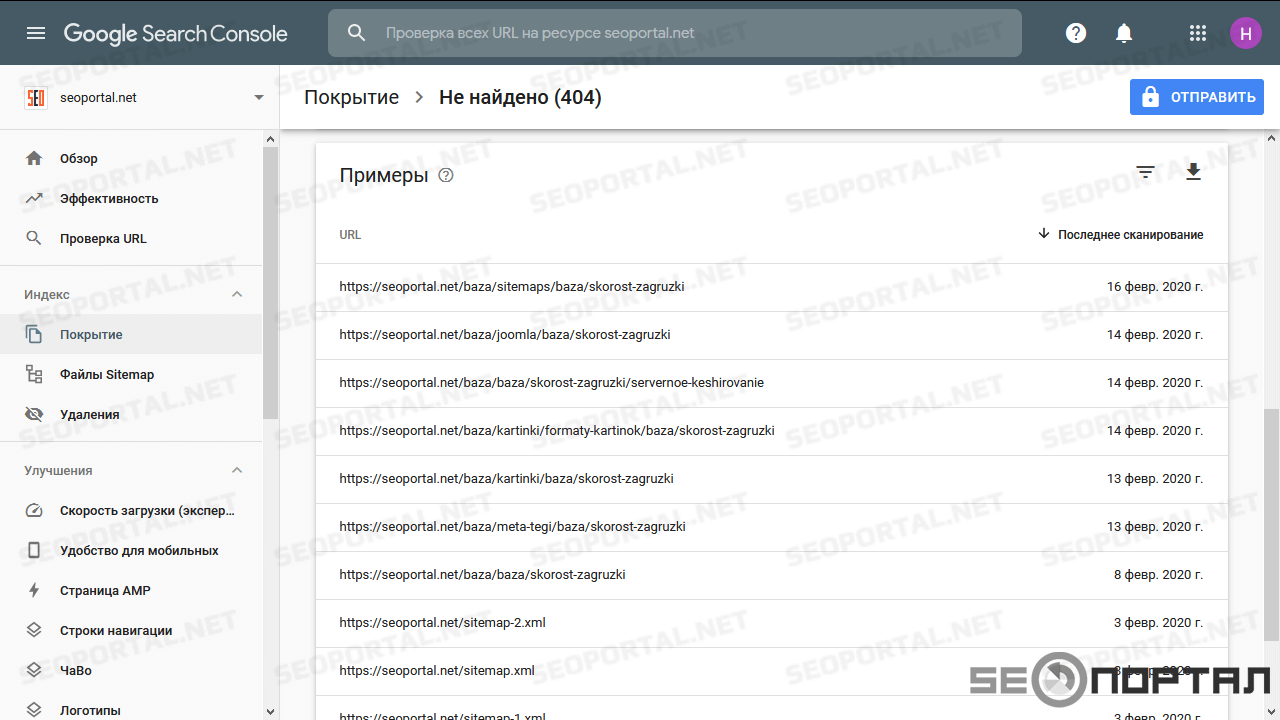Click the Help question mark icon

click(1076, 33)
